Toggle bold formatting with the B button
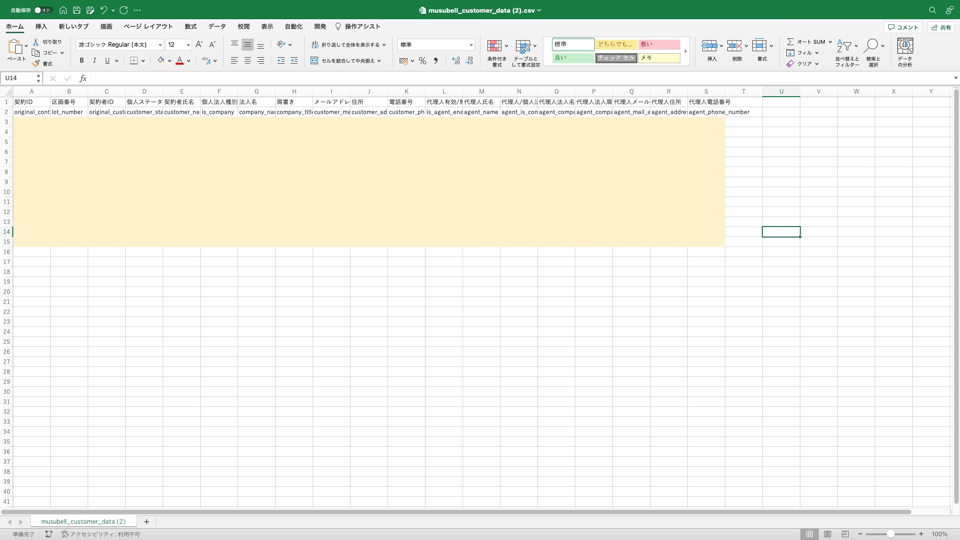 pyautogui.click(x=82, y=61)
